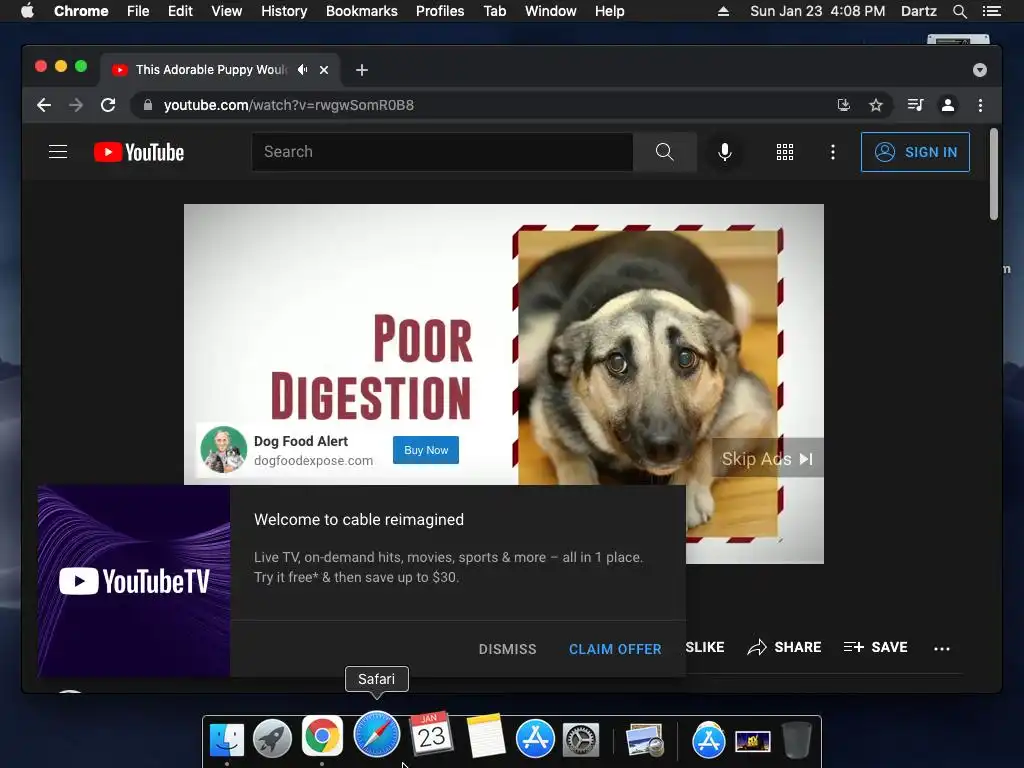Click the Dog Food Alert ad title
Screen dimensions: 1024x768
click(x=301, y=441)
